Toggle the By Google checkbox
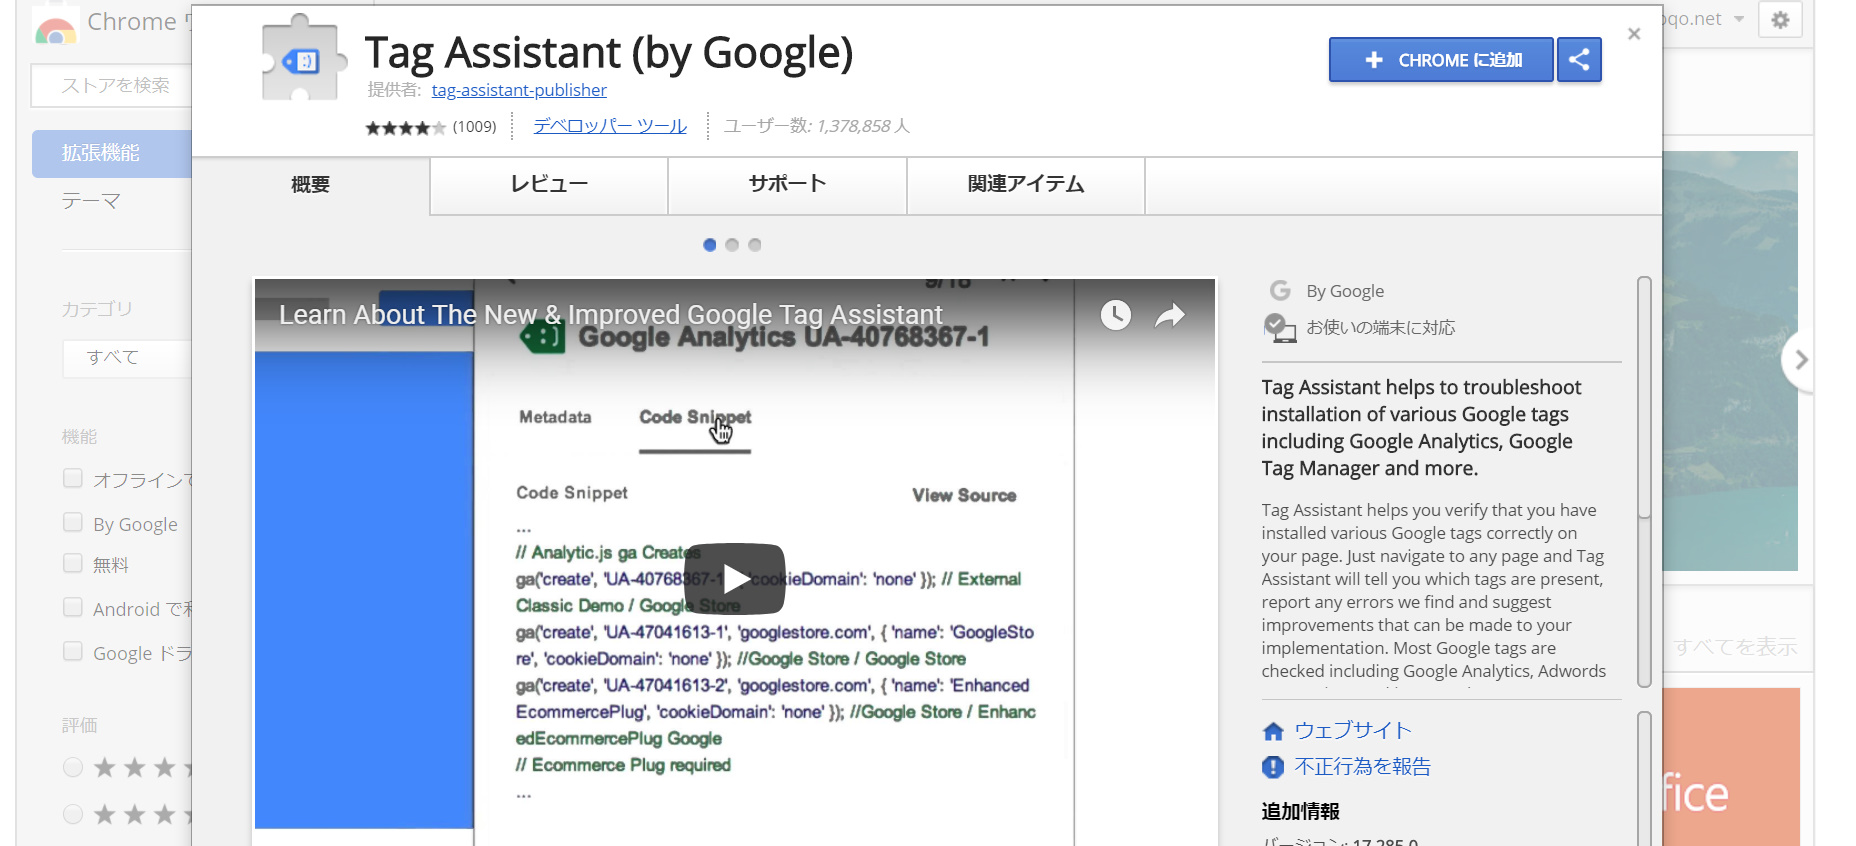 [x=72, y=522]
